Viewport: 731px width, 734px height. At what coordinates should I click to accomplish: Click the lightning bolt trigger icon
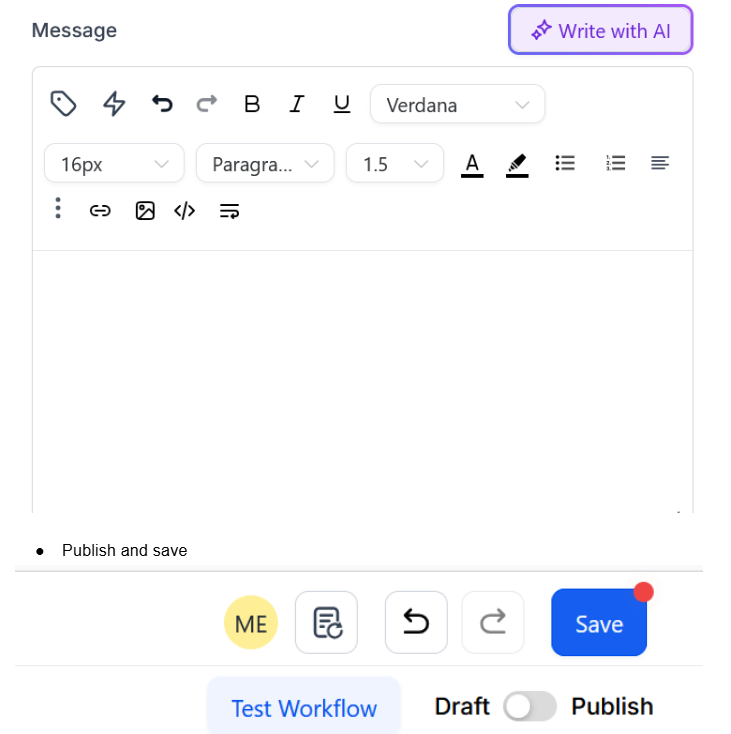[x=115, y=104]
